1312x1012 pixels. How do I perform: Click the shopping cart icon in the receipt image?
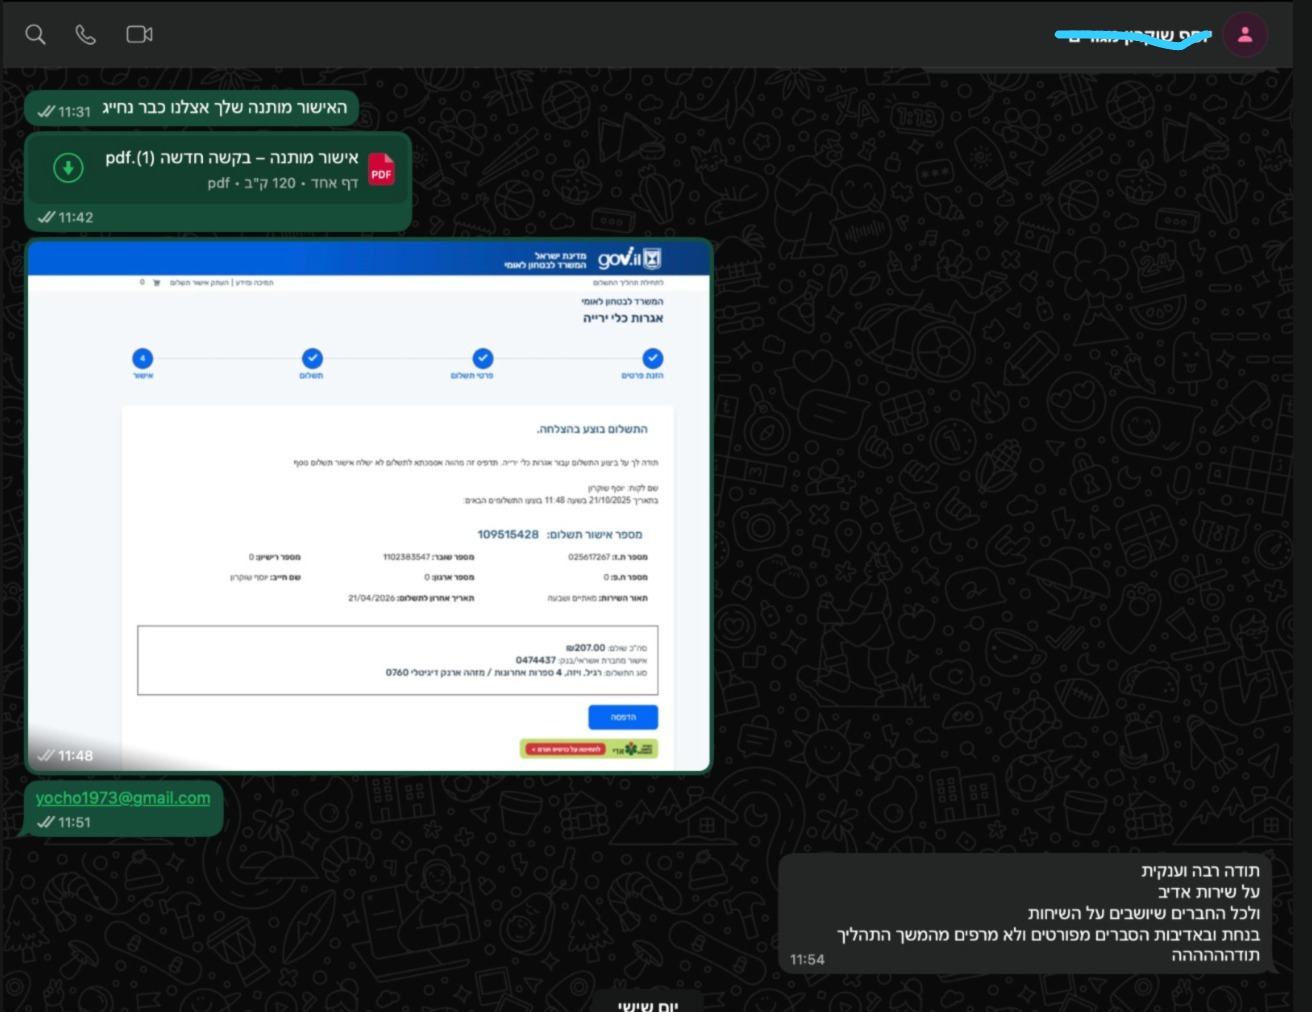tap(156, 283)
